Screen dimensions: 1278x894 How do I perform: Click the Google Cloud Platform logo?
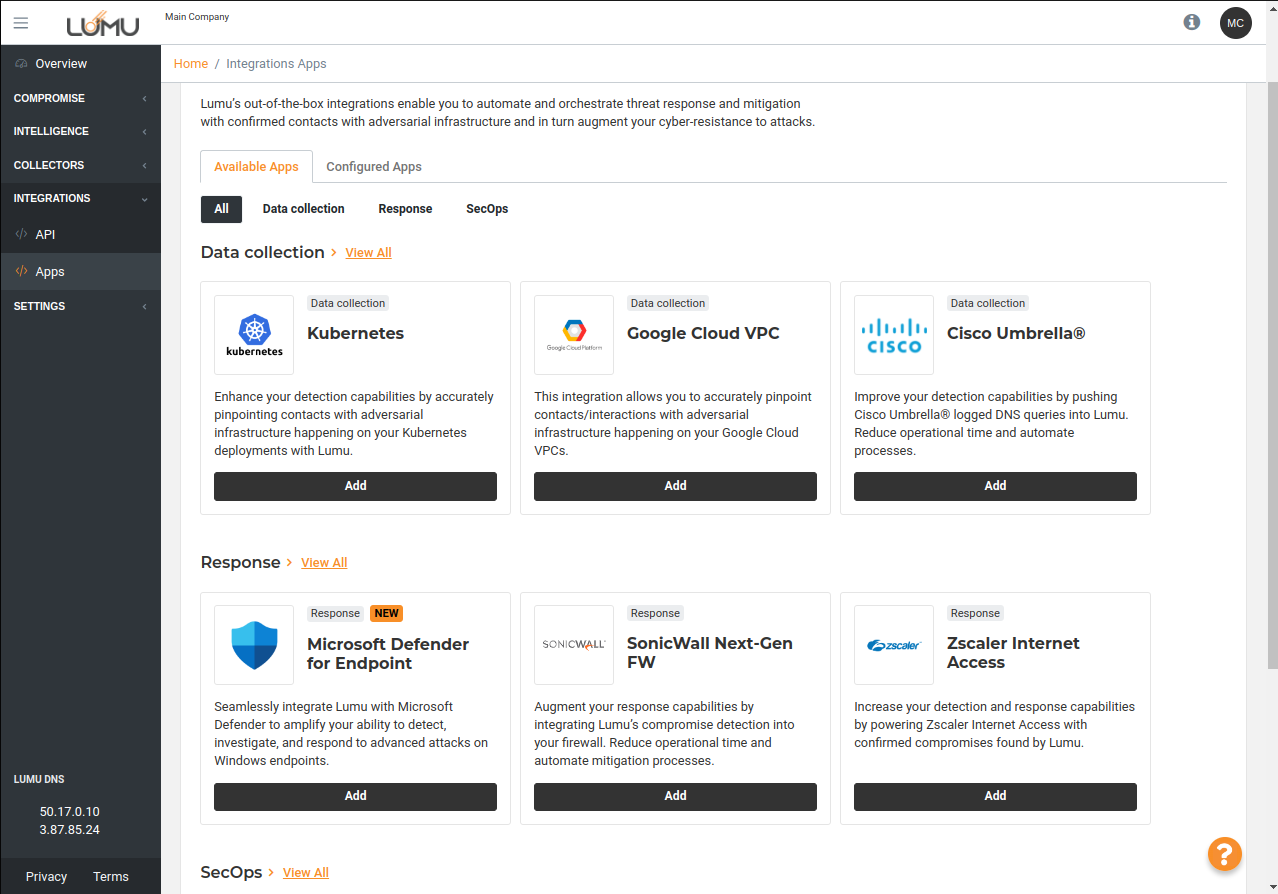[x=574, y=335]
